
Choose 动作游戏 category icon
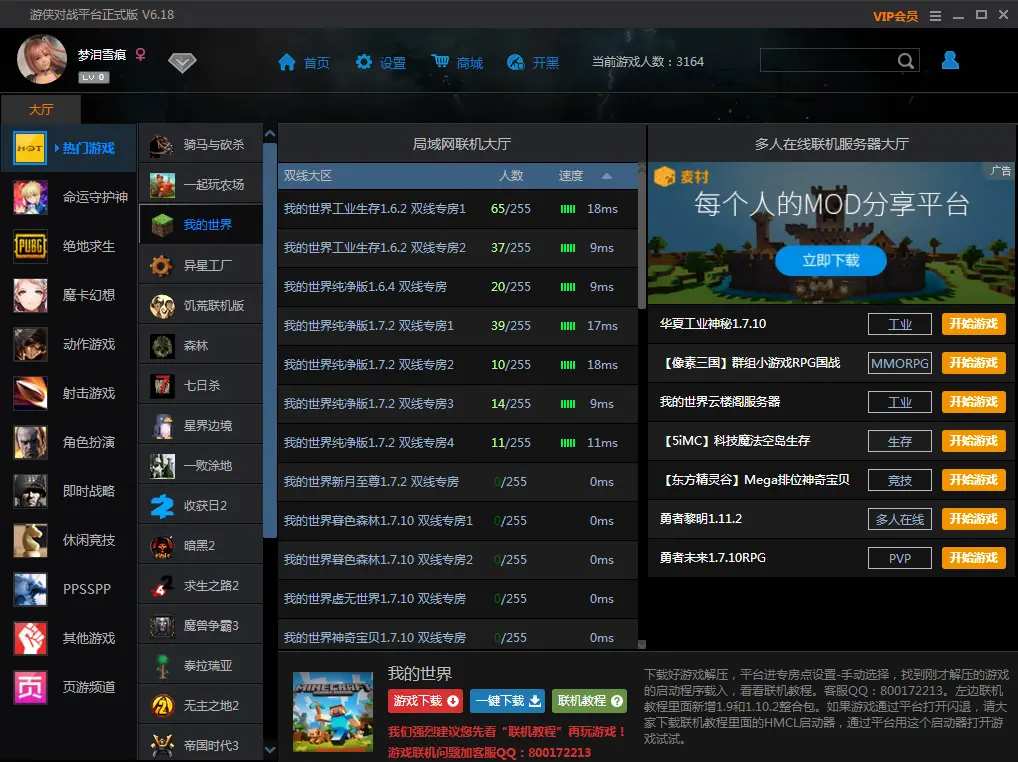coord(31,344)
